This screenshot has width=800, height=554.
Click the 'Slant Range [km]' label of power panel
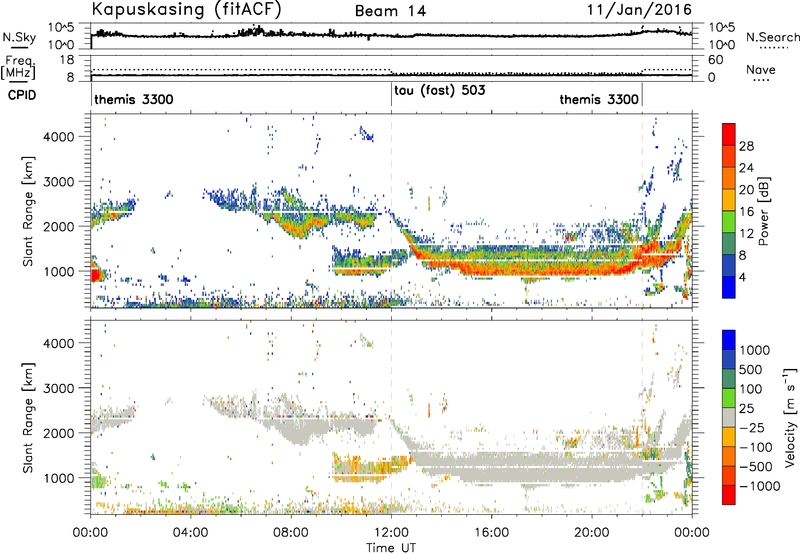(28, 211)
